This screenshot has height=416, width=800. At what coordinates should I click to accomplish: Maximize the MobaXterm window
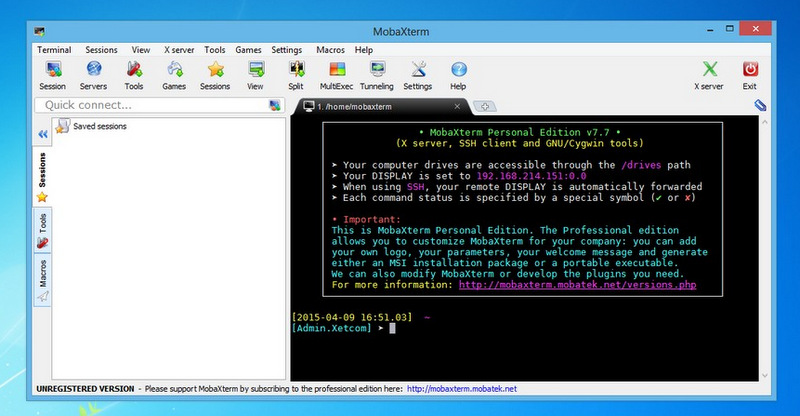pyautogui.click(x=730, y=29)
